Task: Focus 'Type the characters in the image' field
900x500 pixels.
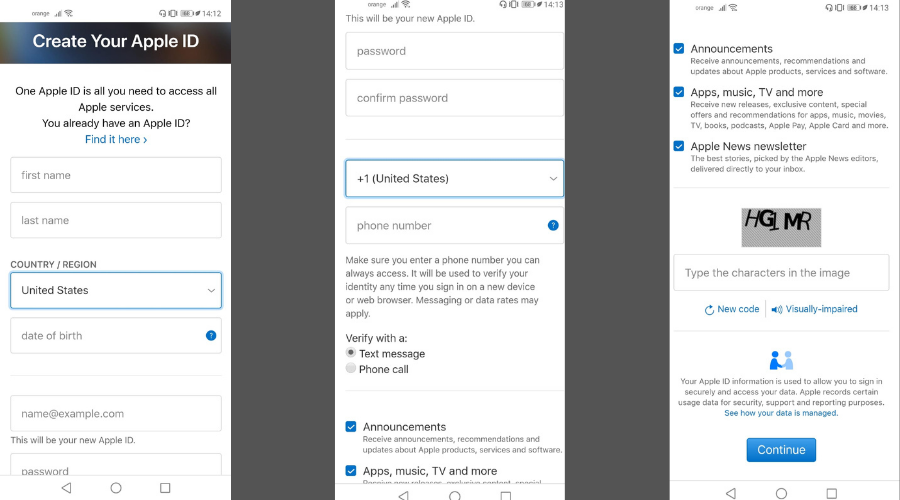Action: (x=781, y=273)
